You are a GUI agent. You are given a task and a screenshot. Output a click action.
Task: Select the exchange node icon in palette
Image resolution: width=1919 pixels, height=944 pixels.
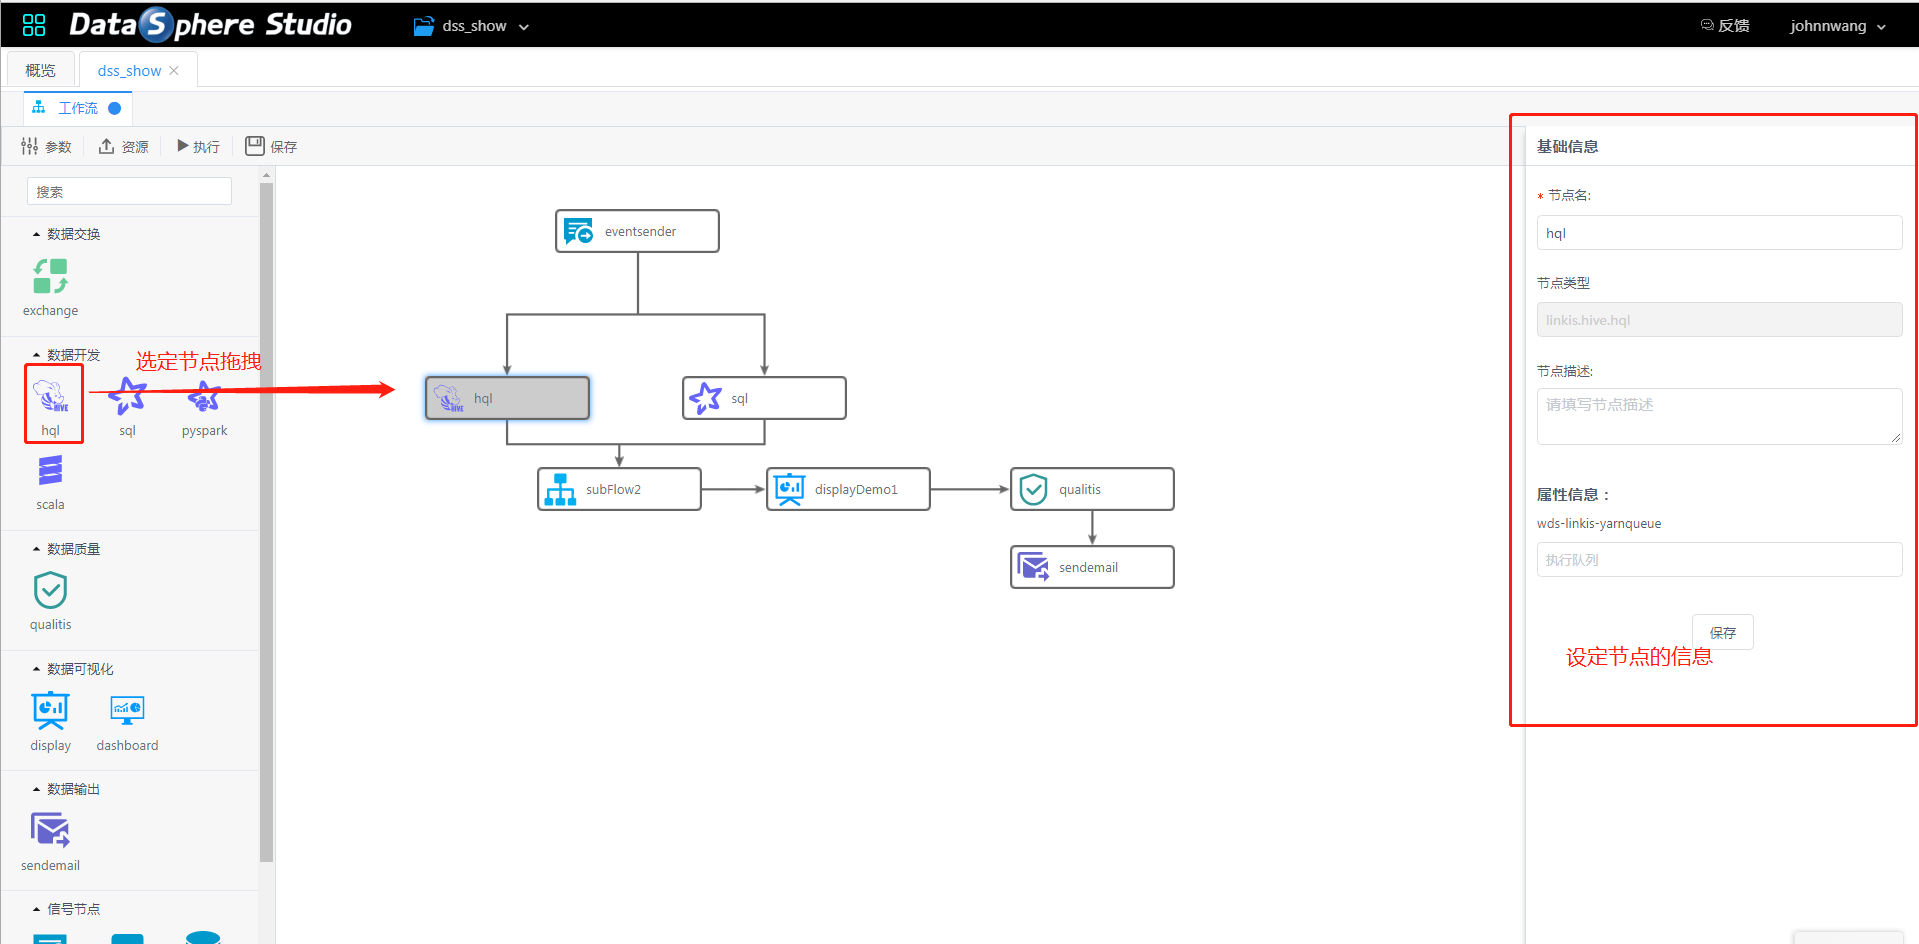pos(50,277)
